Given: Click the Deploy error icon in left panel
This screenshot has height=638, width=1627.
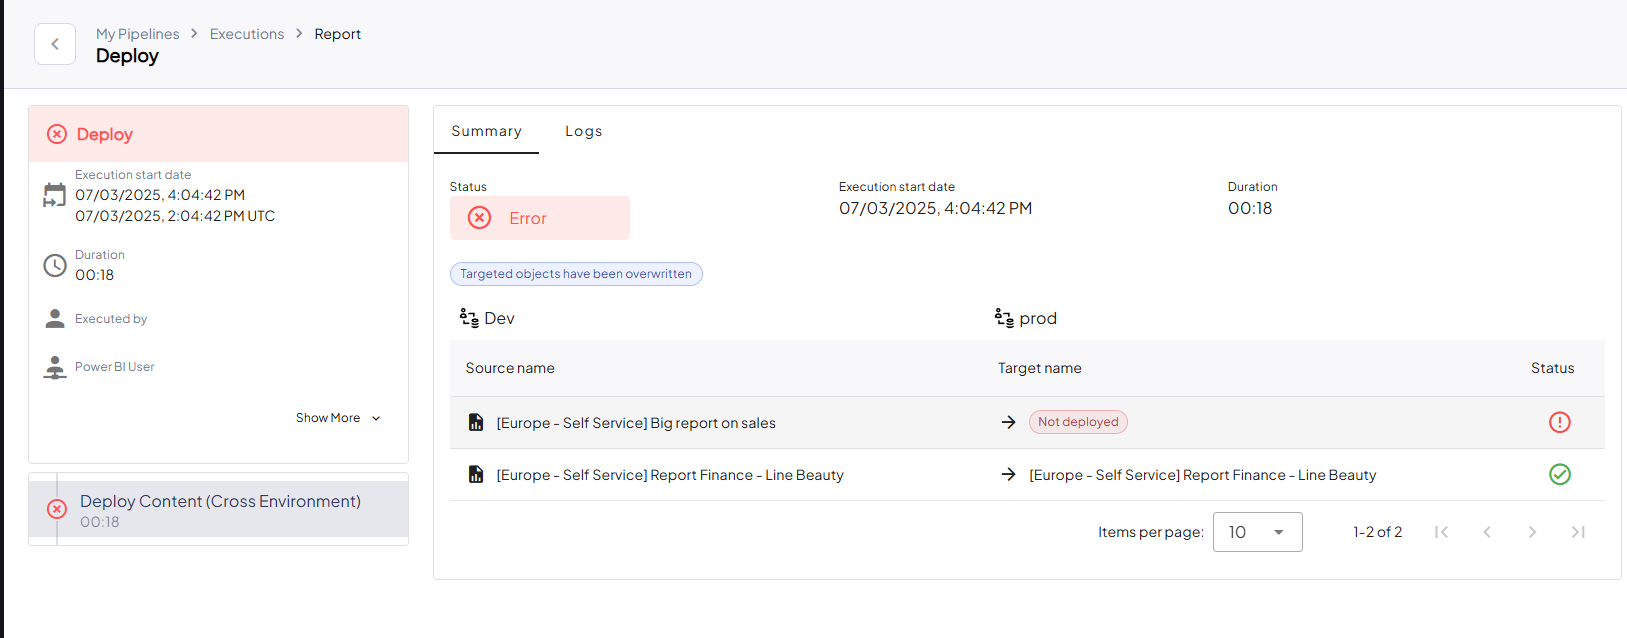Looking at the screenshot, I should point(57,134).
